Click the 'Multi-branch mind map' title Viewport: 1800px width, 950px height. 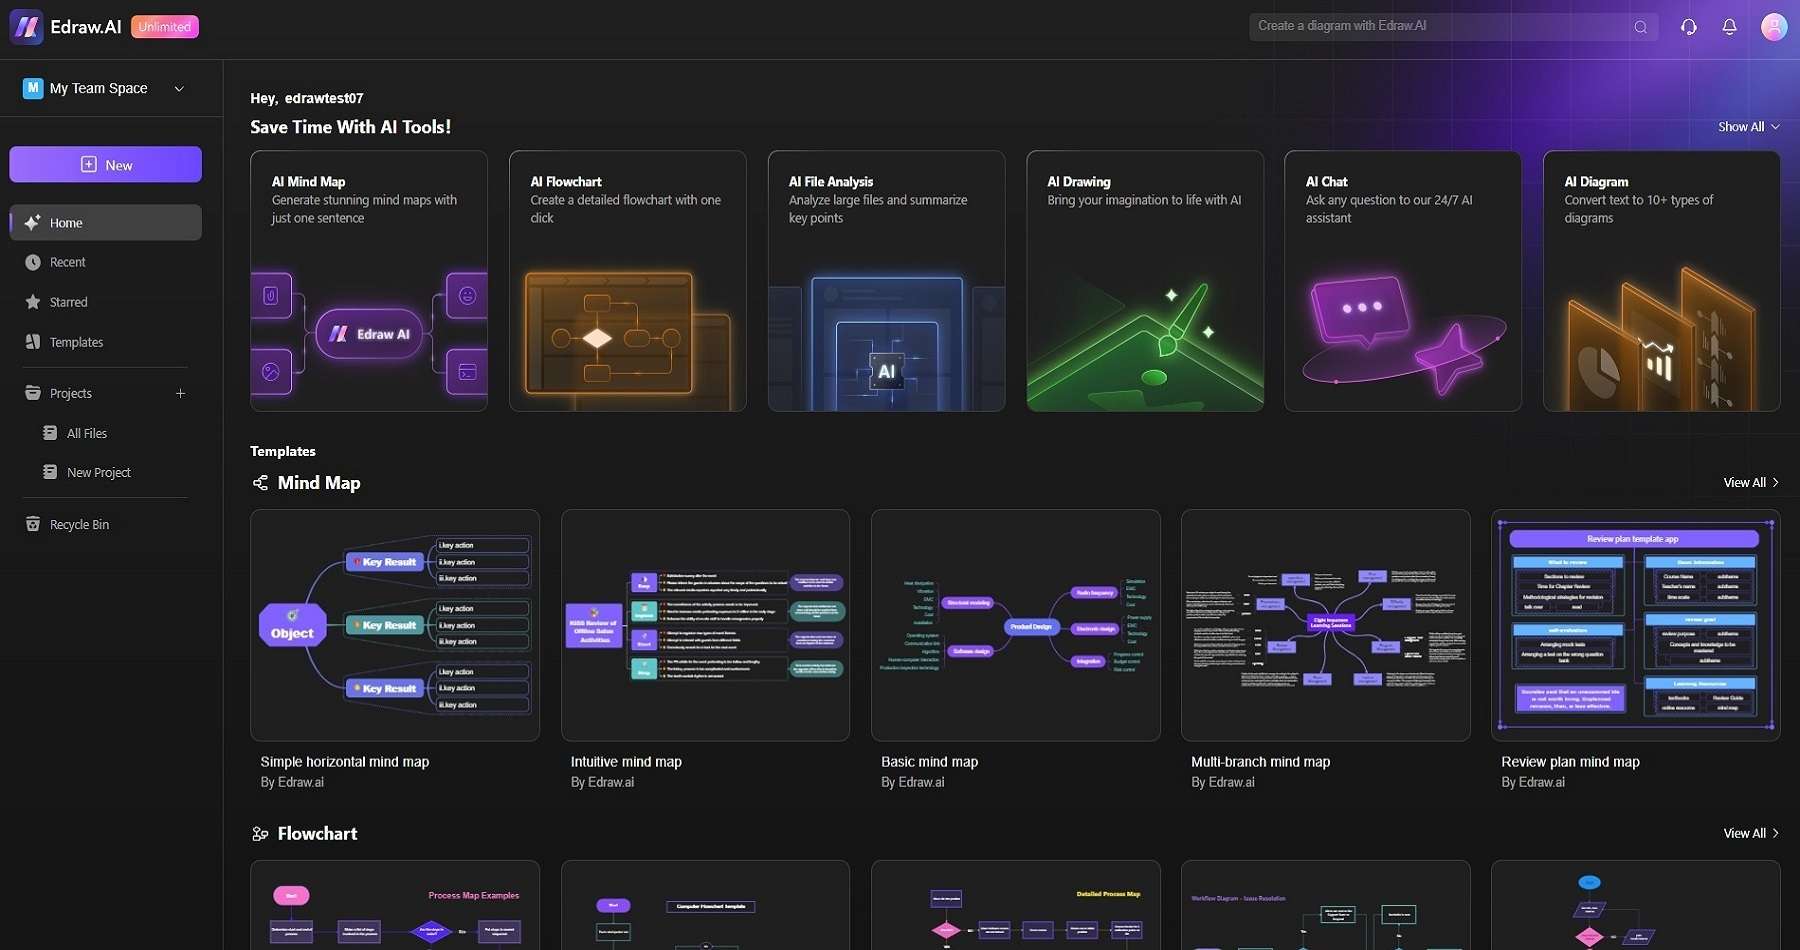1261,762
